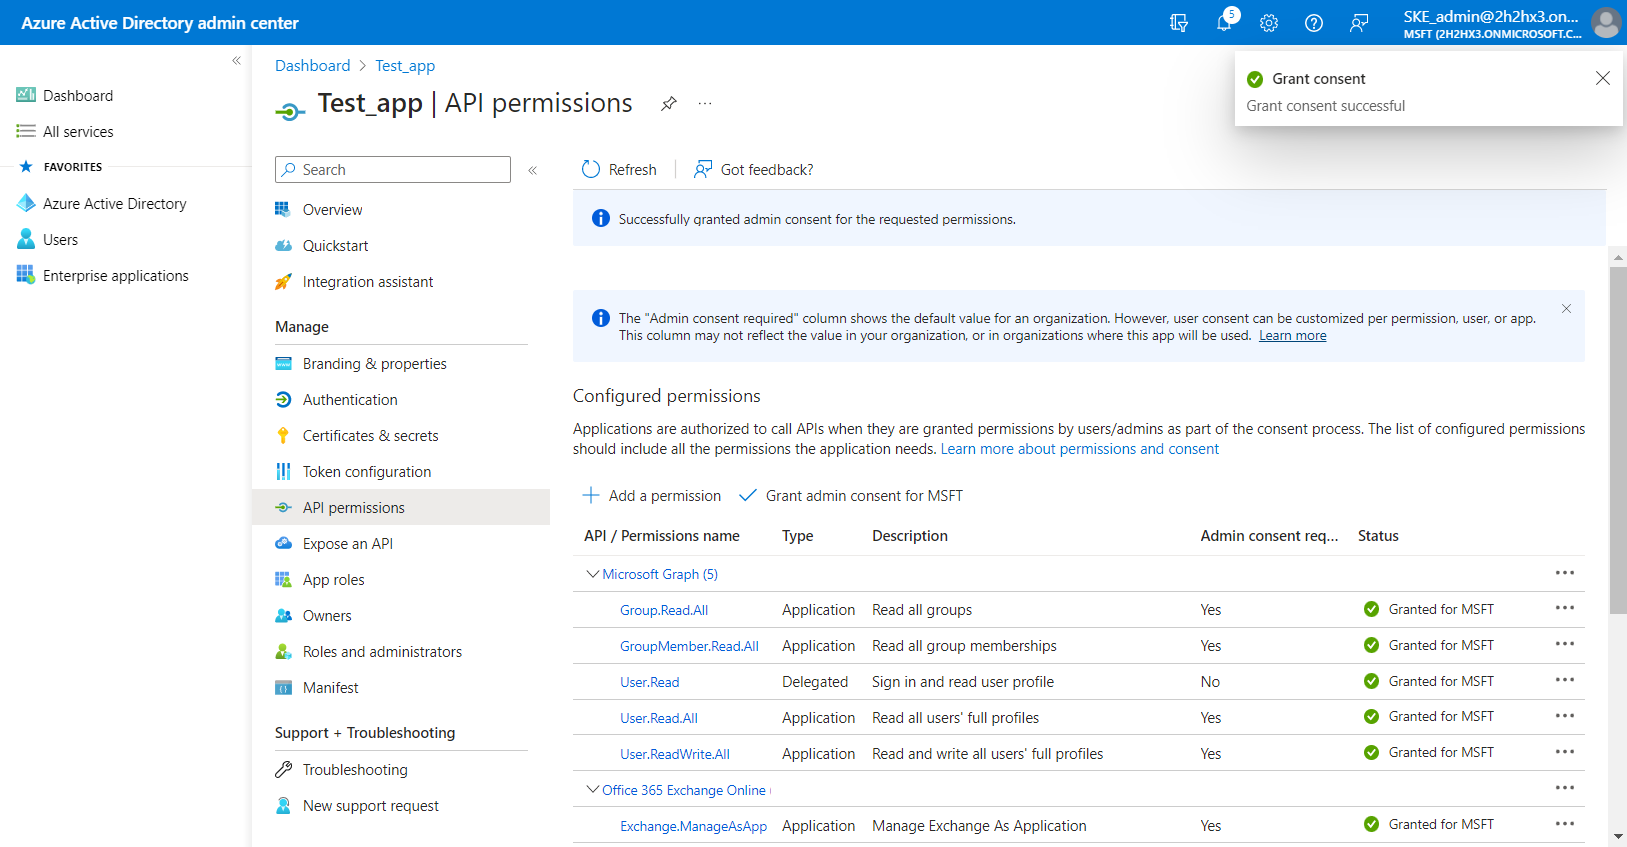Screen dimensions: 1627x847
Task: Click the resource menu Search box
Action: tap(393, 170)
